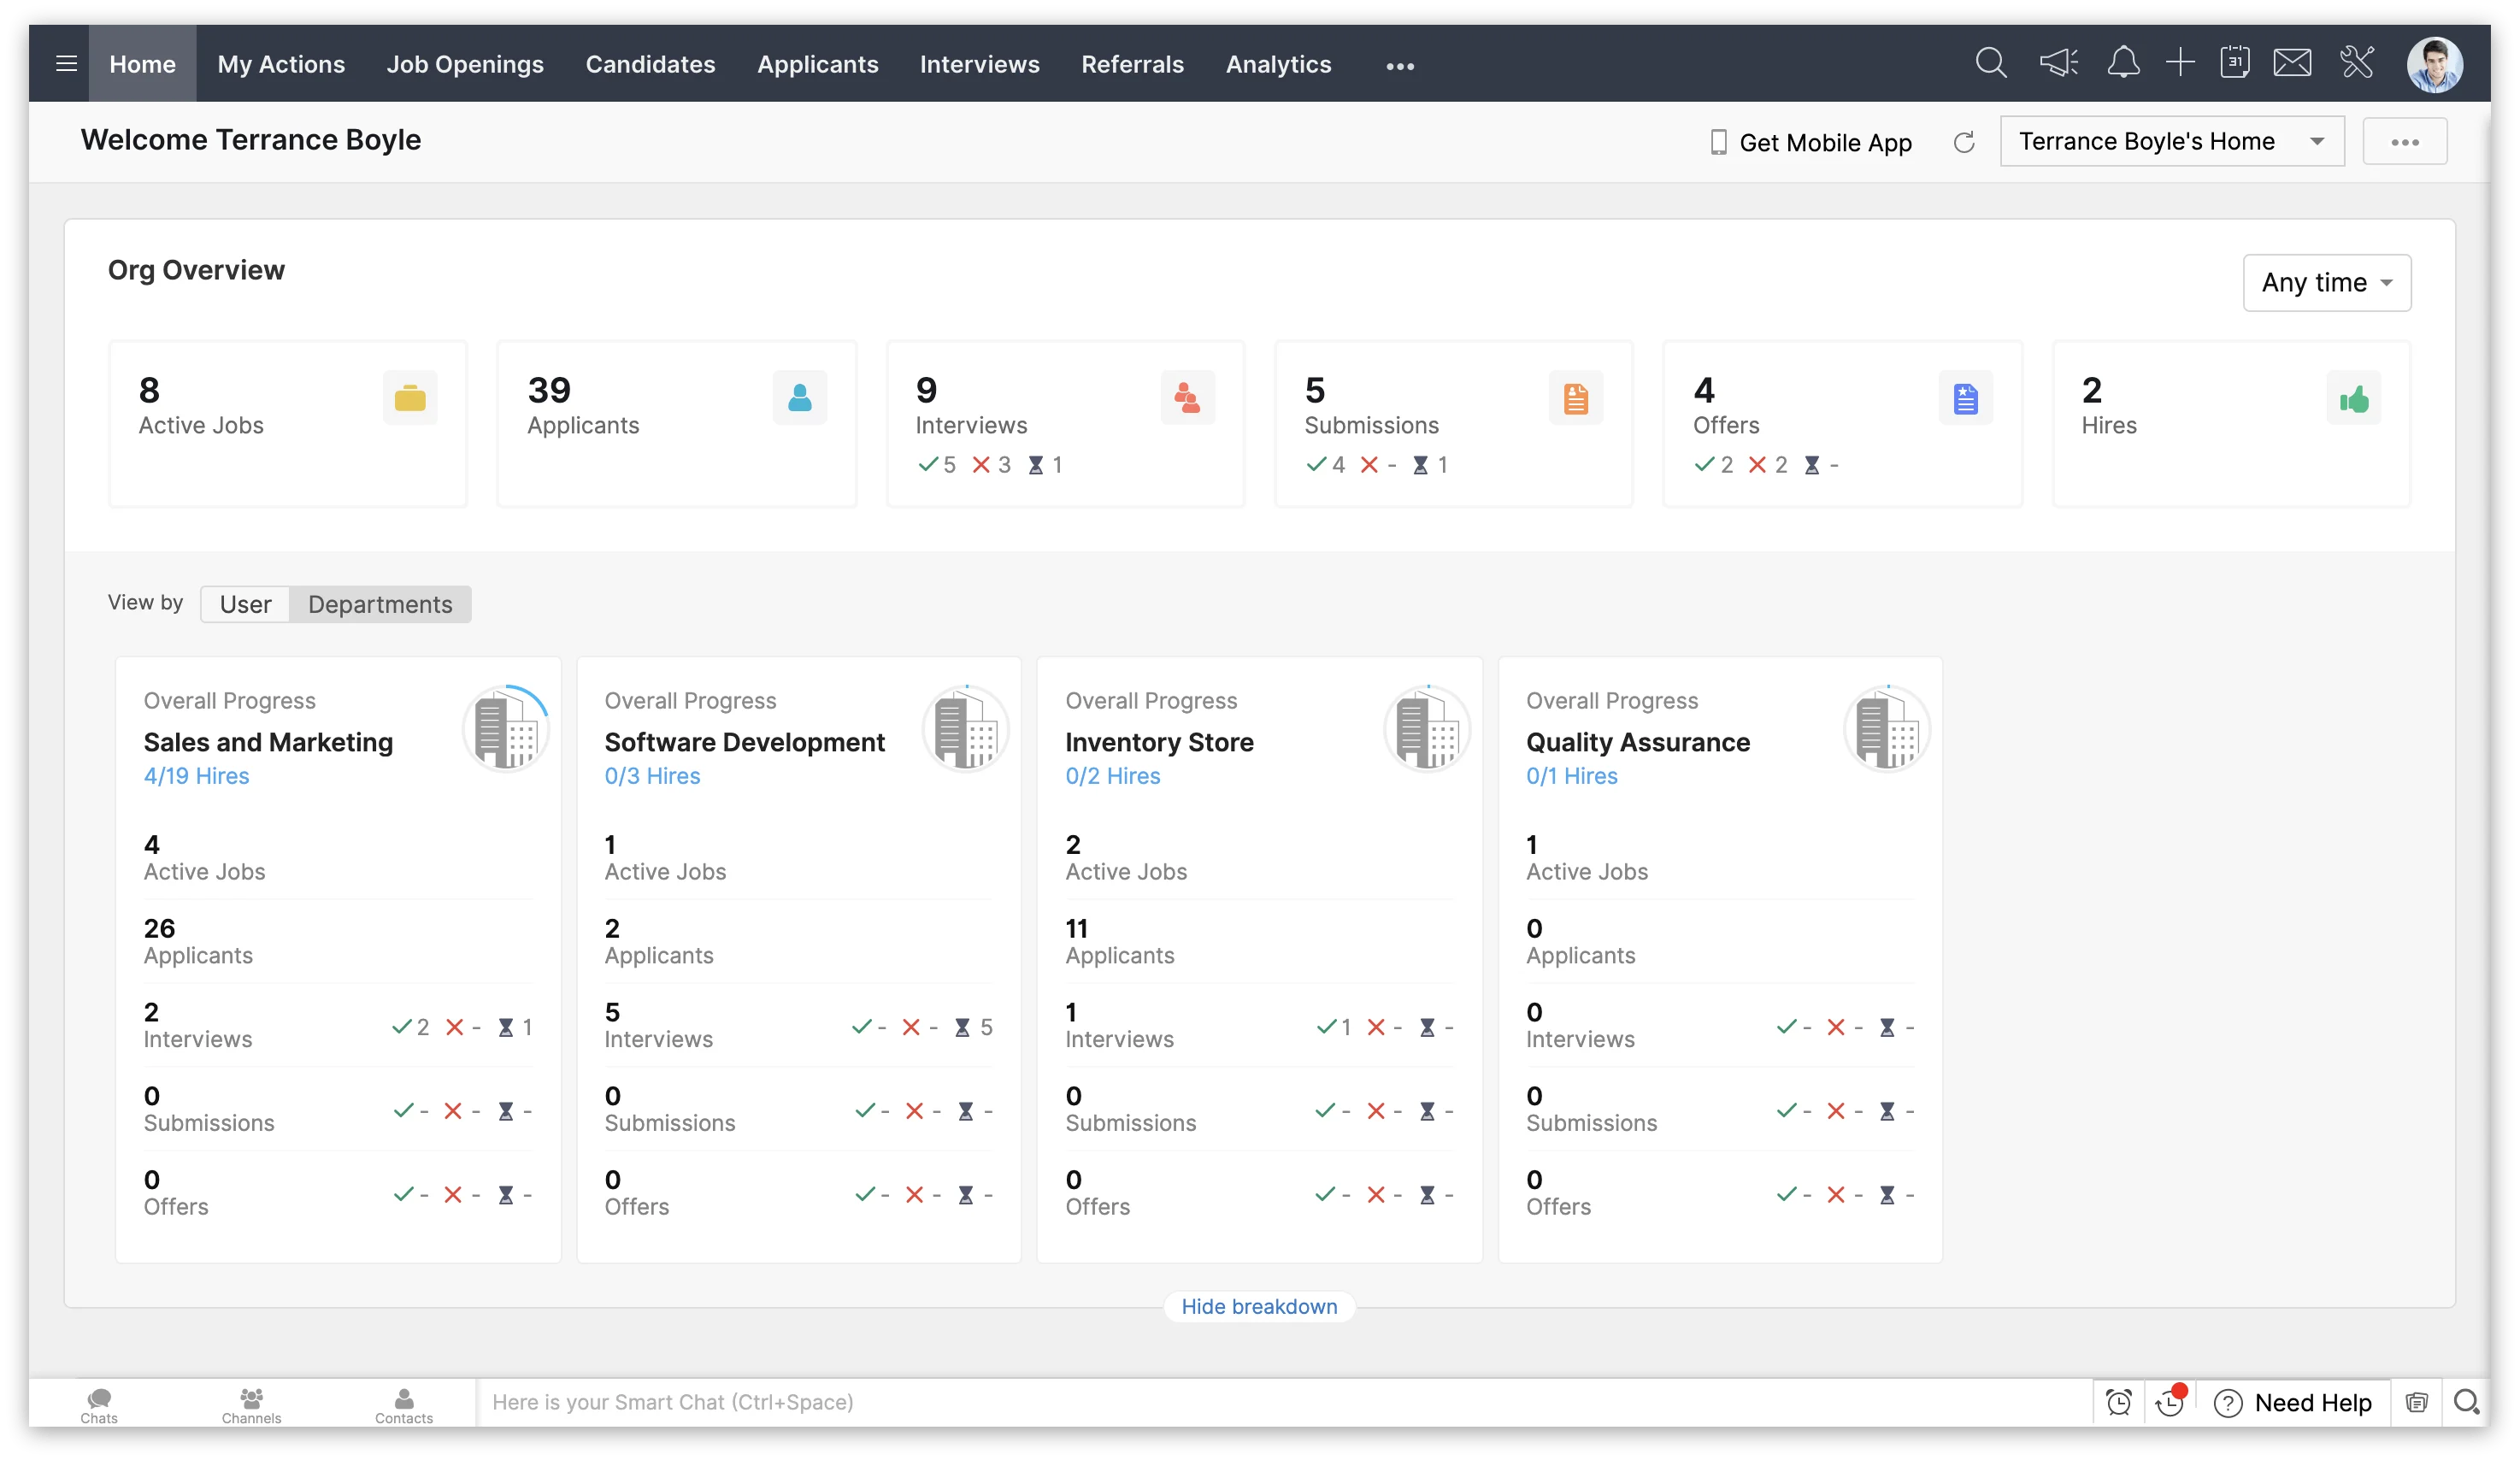Image resolution: width=2520 pixels, height=1460 pixels.
Task: Open the Any time filter dropdown
Action: (2327, 283)
